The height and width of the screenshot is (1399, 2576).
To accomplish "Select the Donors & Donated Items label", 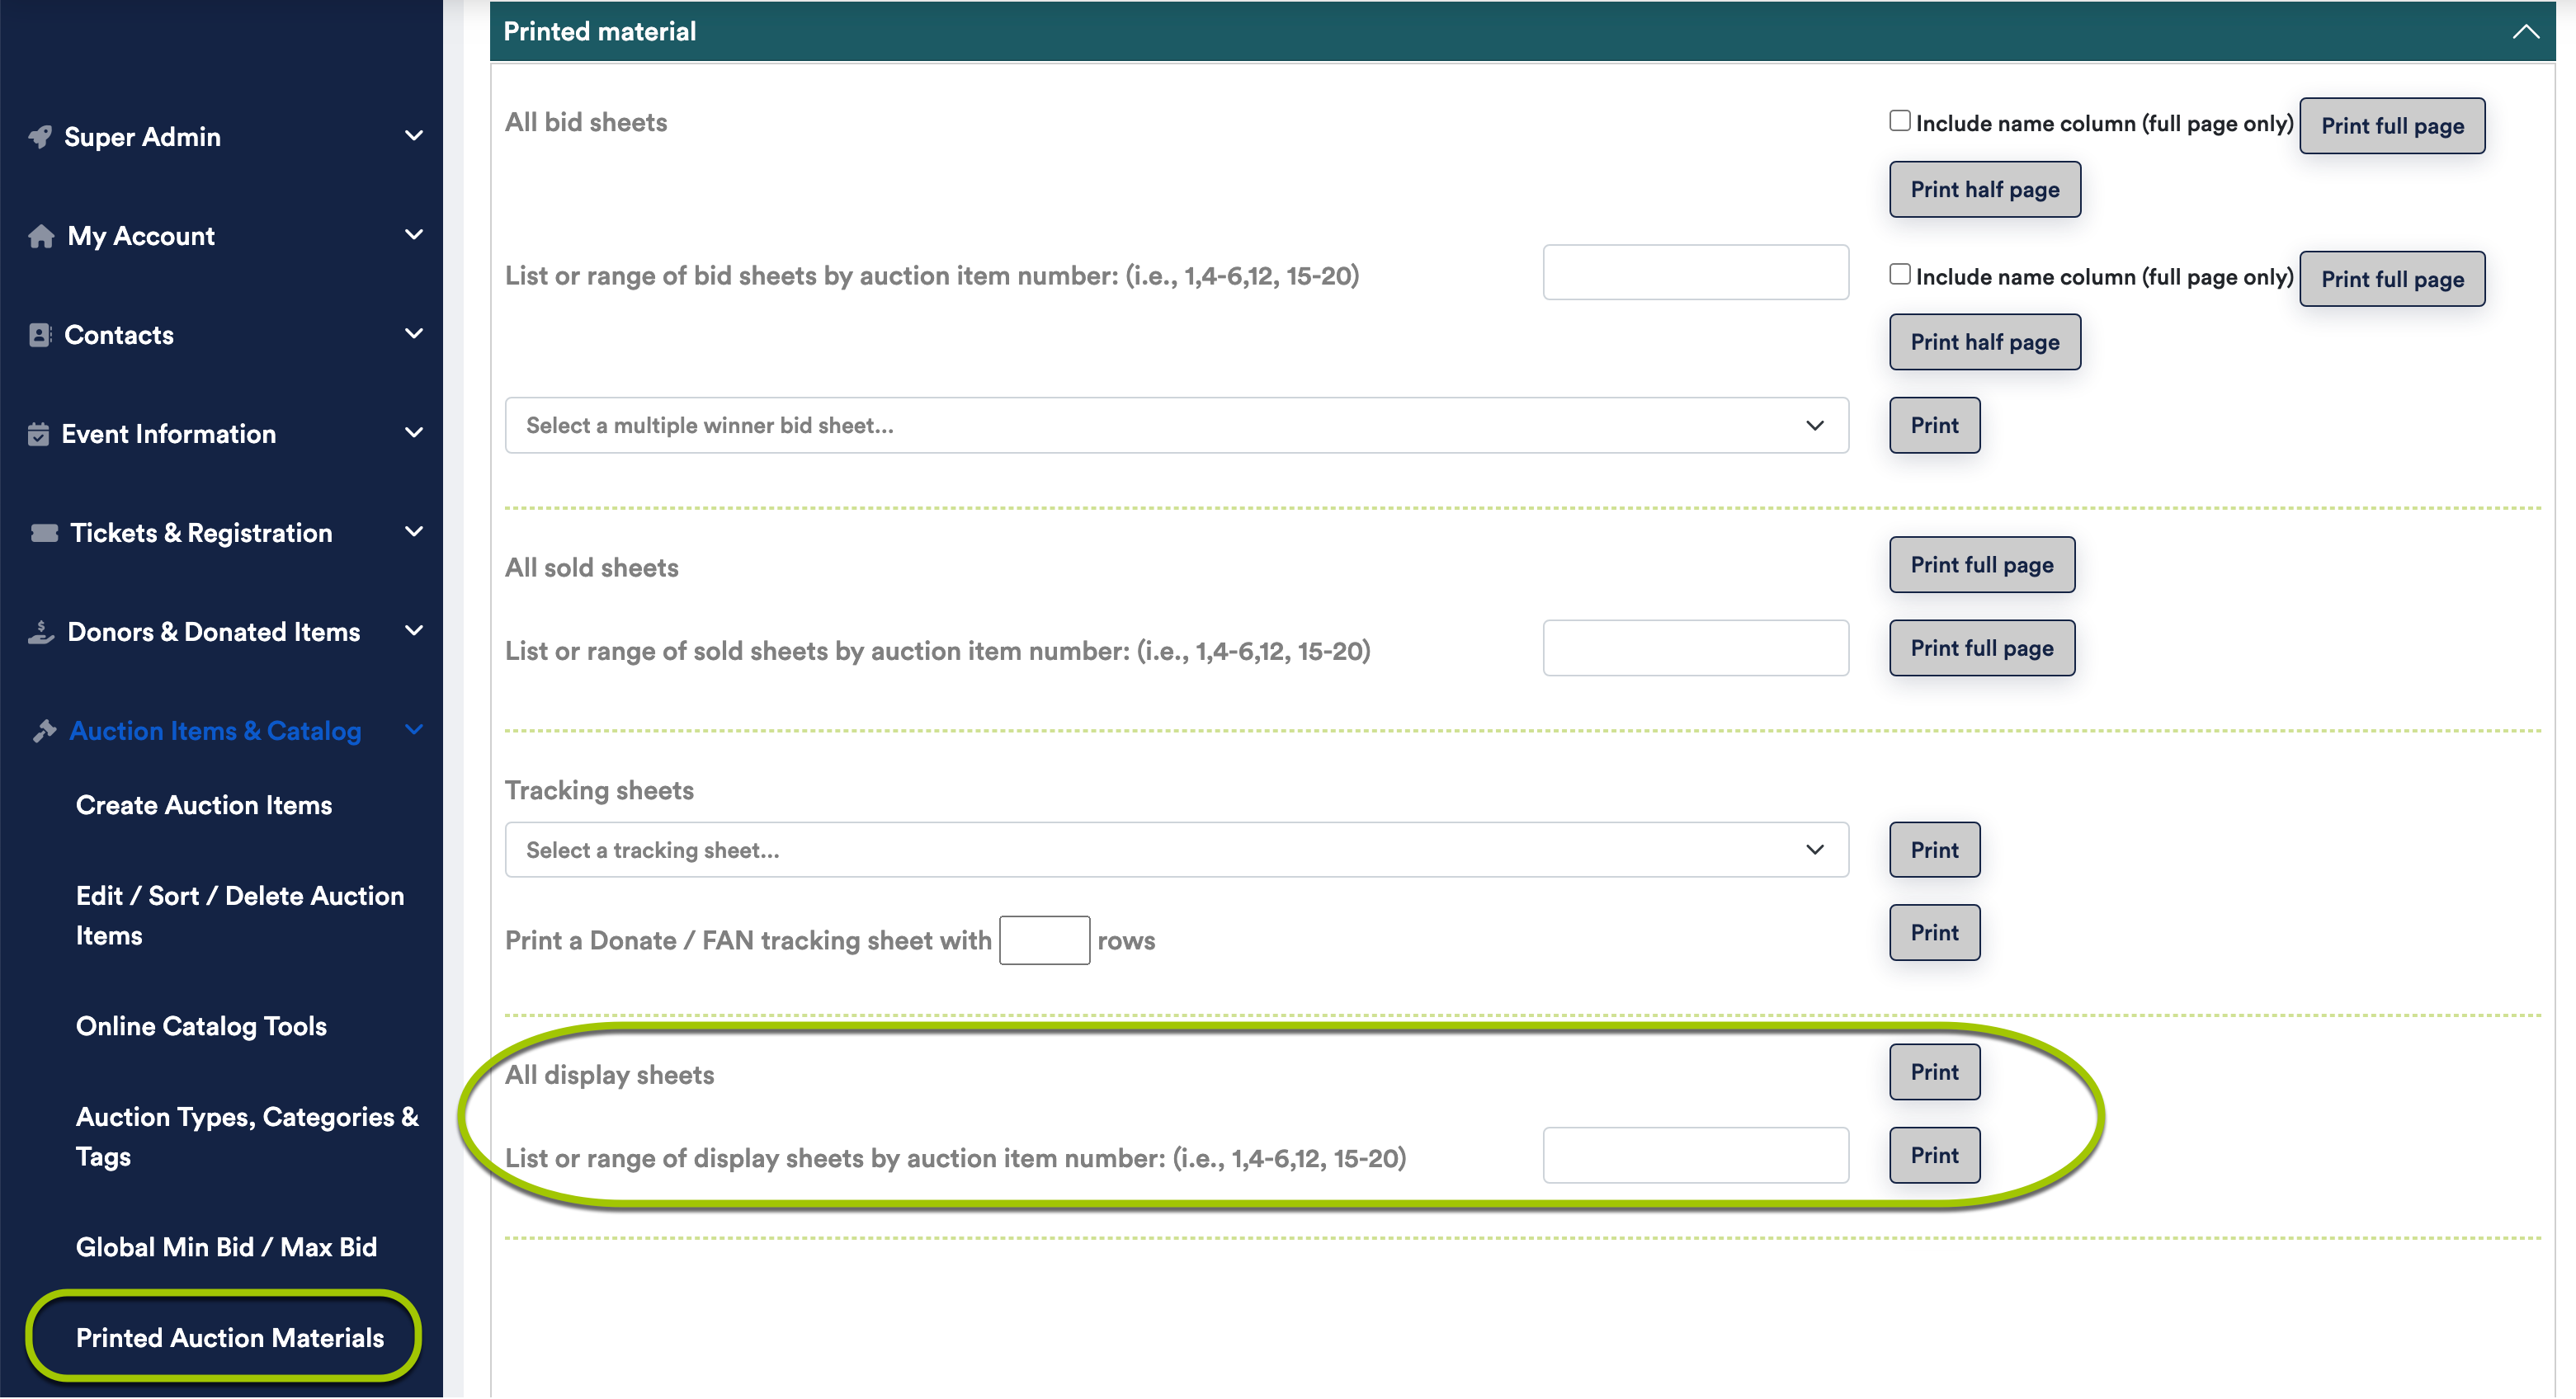I will point(213,632).
